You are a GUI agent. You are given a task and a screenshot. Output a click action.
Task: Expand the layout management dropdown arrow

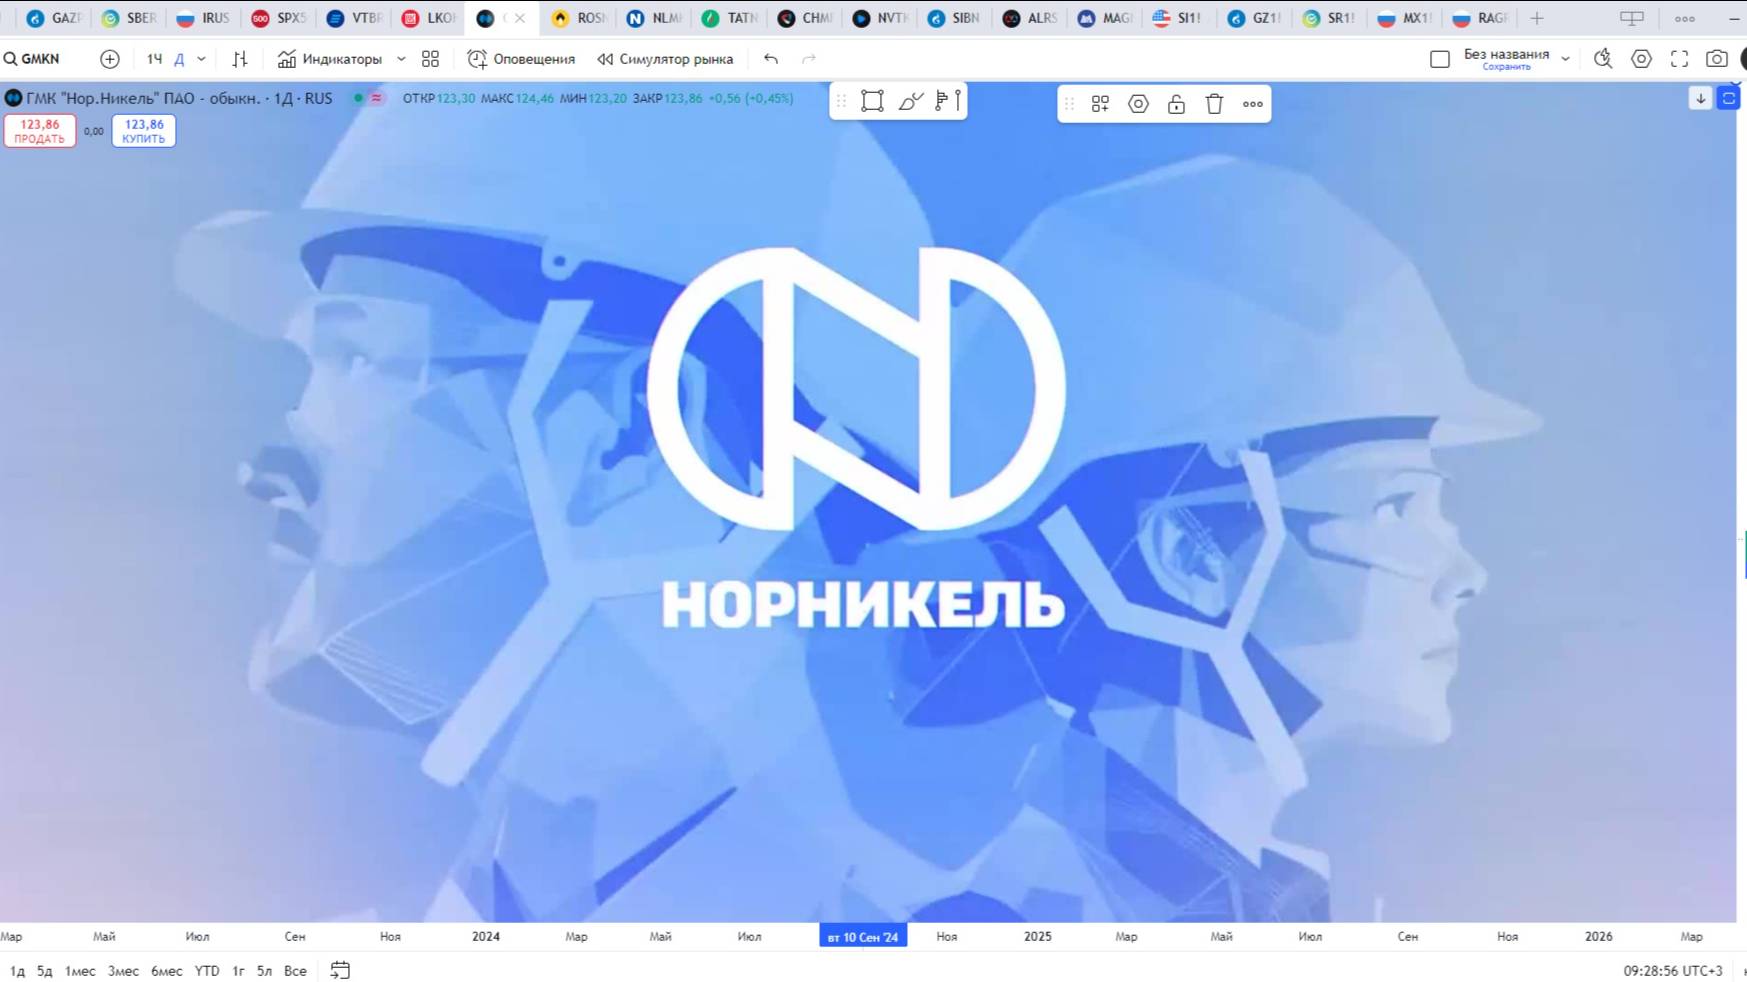[x=1566, y=59]
